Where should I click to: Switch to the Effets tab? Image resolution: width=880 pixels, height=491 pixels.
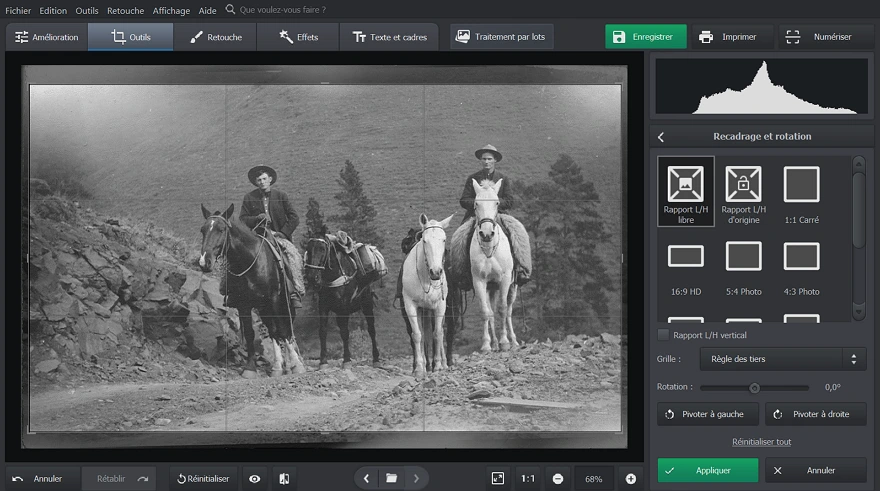299,37
